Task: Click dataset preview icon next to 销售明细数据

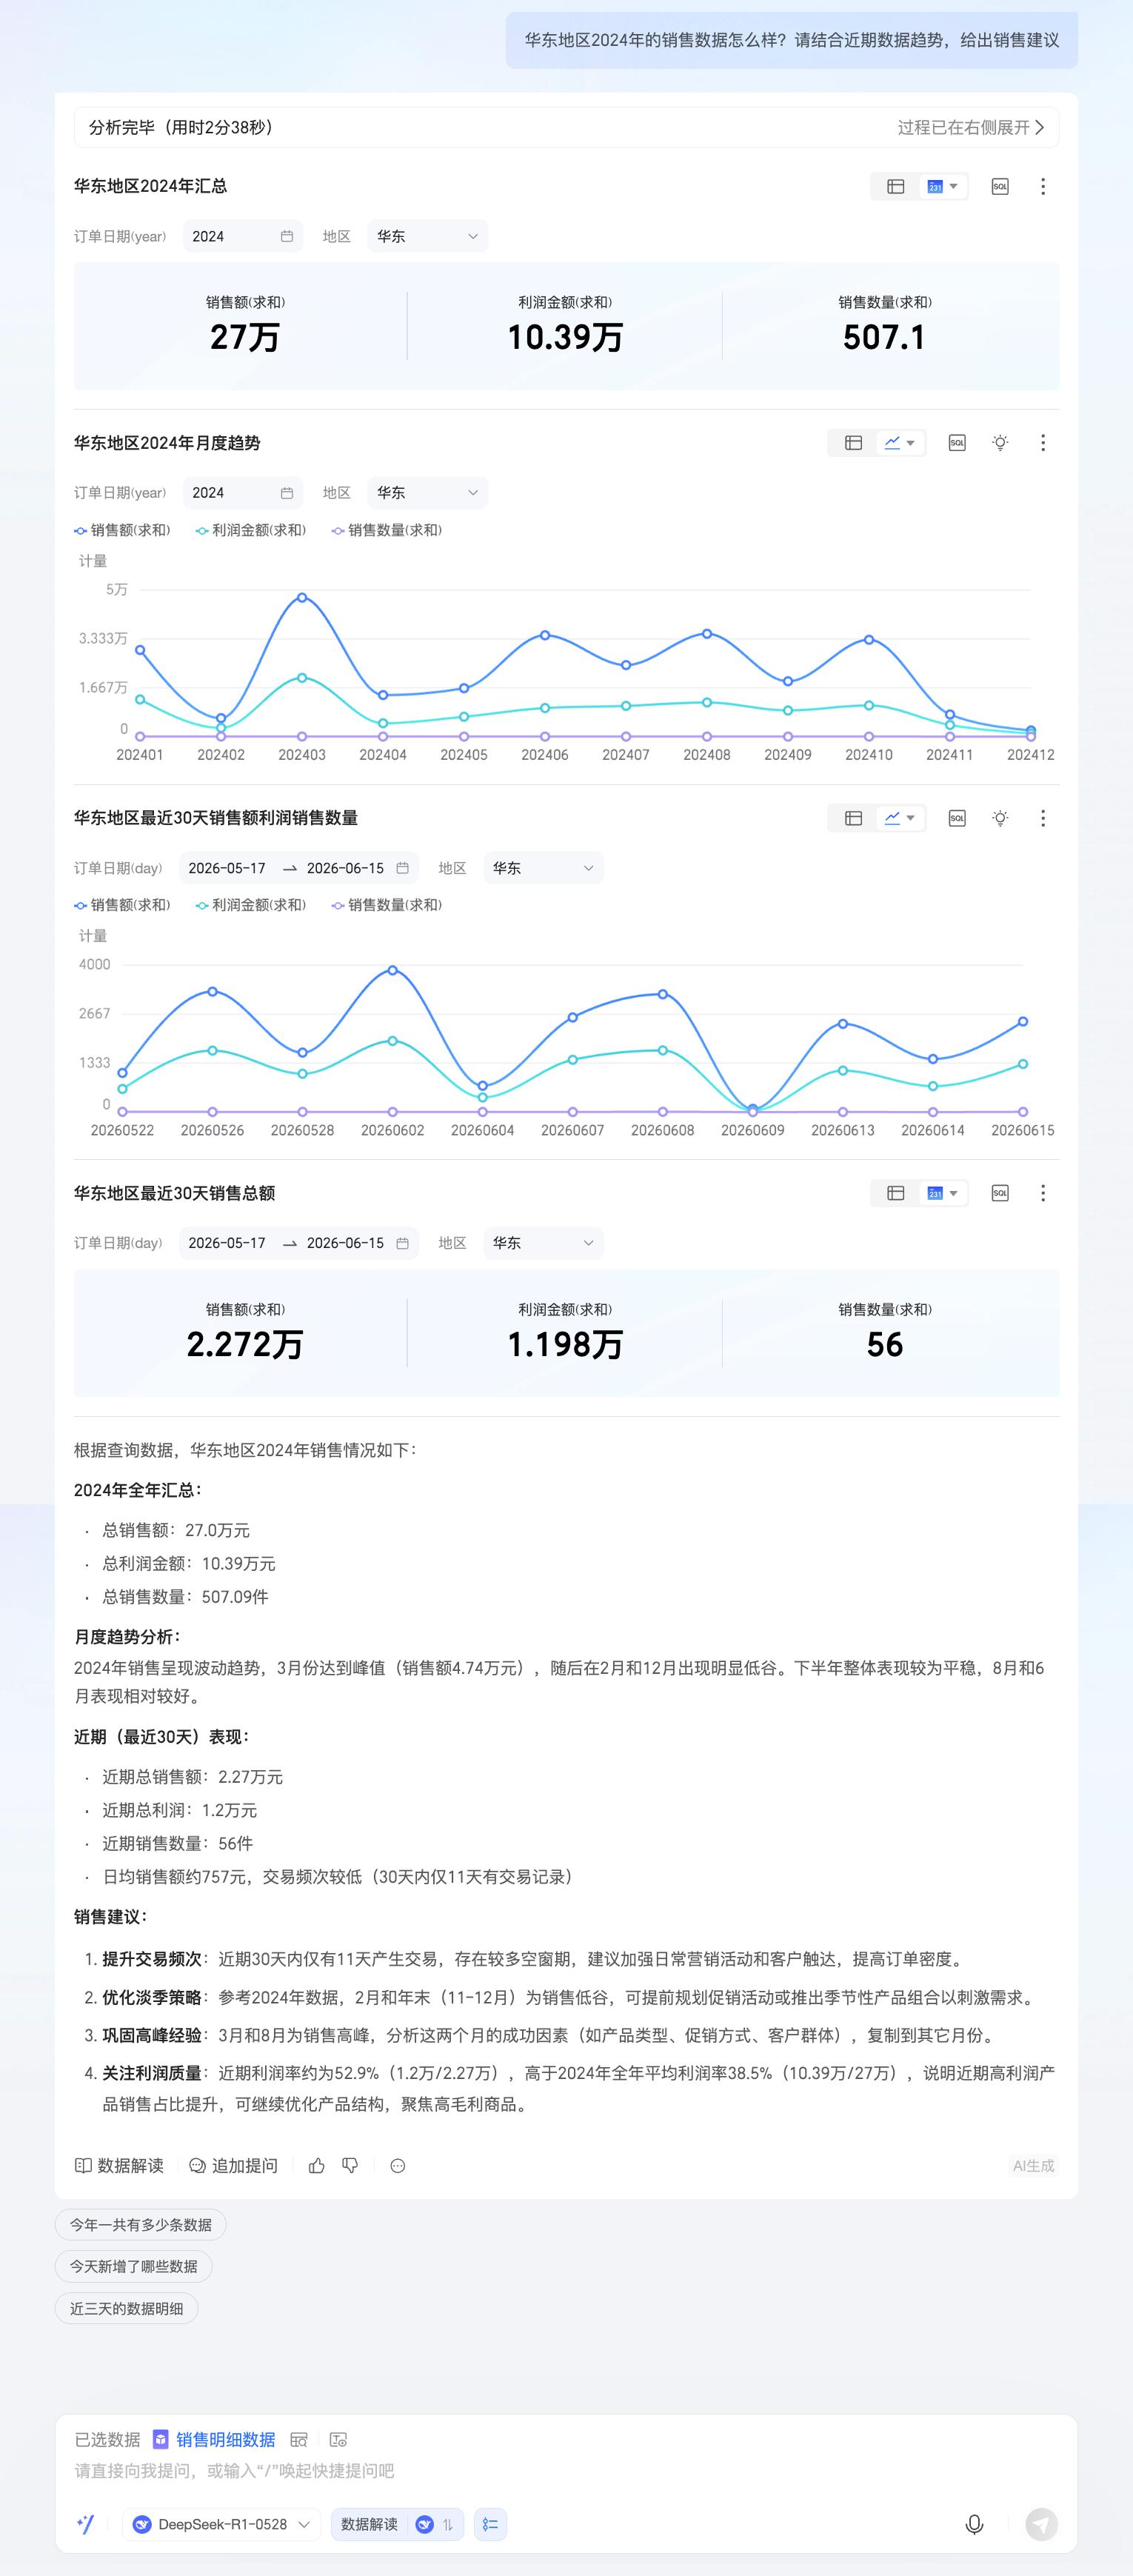Action: click(x=298, y=2440)
